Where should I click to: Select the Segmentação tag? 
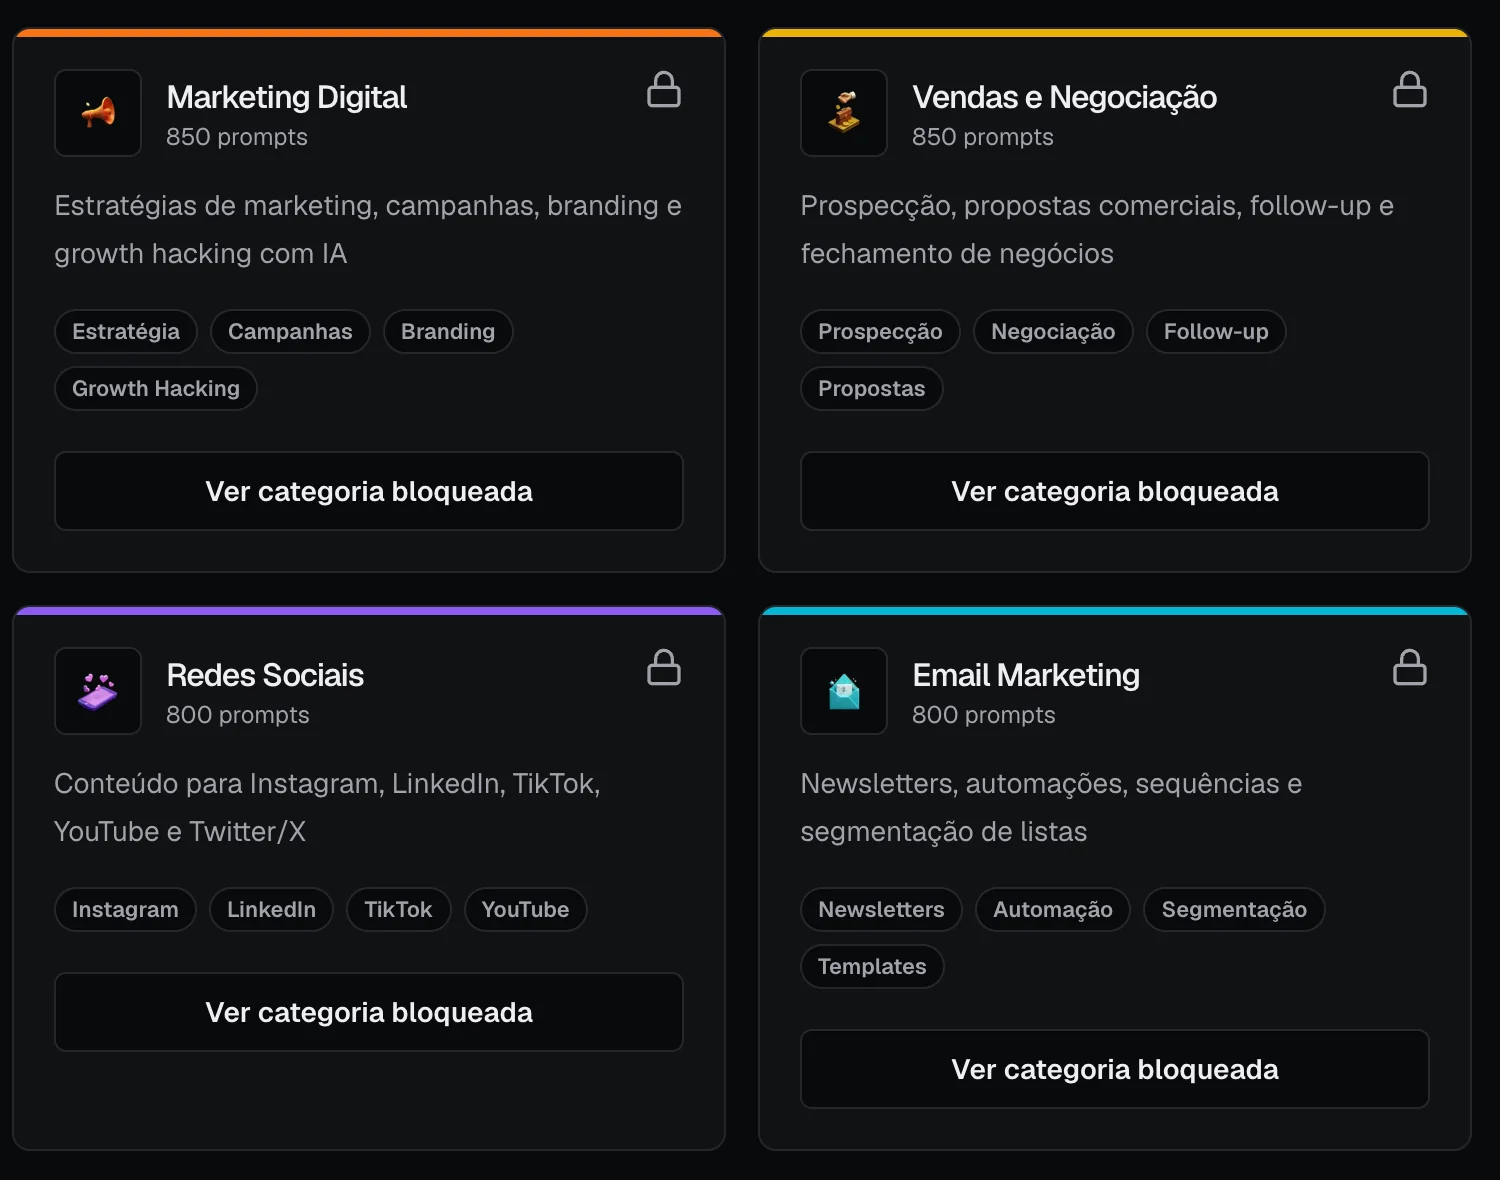click(x=1234, y=909)
